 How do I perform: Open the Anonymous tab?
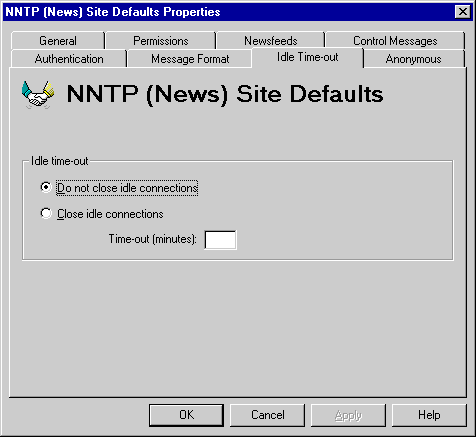click(x=413, y=59)
